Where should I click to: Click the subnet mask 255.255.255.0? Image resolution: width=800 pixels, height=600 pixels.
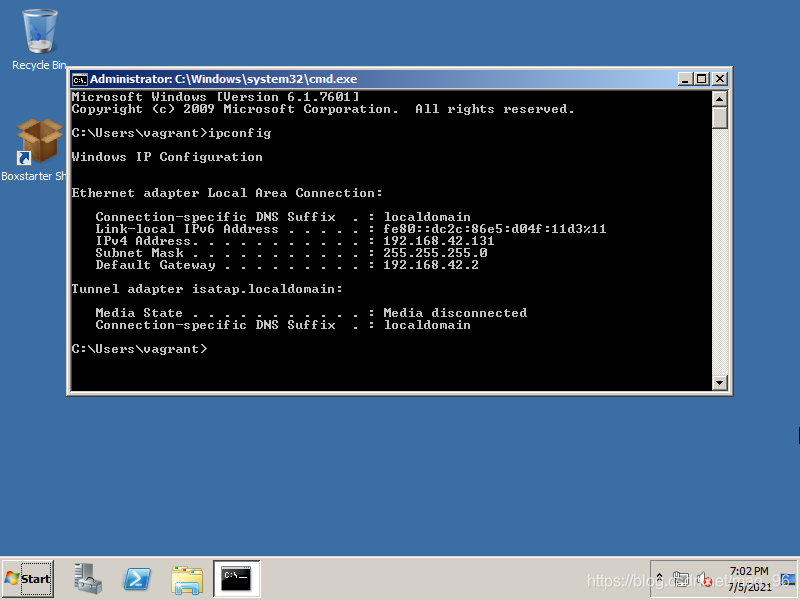[x=435, y=253]
